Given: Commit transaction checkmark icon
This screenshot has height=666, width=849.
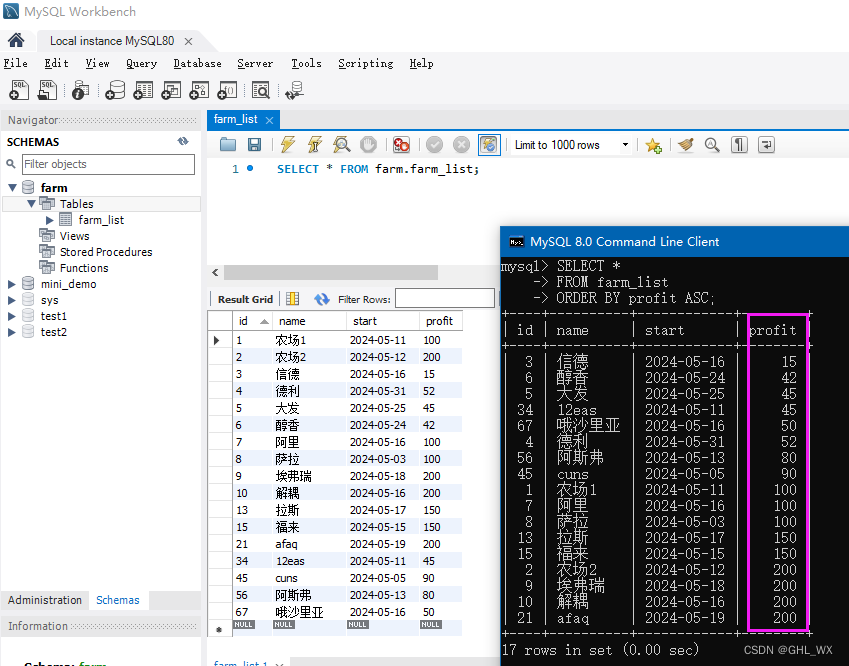Looking at the screenshot, I should coord(434,145).
